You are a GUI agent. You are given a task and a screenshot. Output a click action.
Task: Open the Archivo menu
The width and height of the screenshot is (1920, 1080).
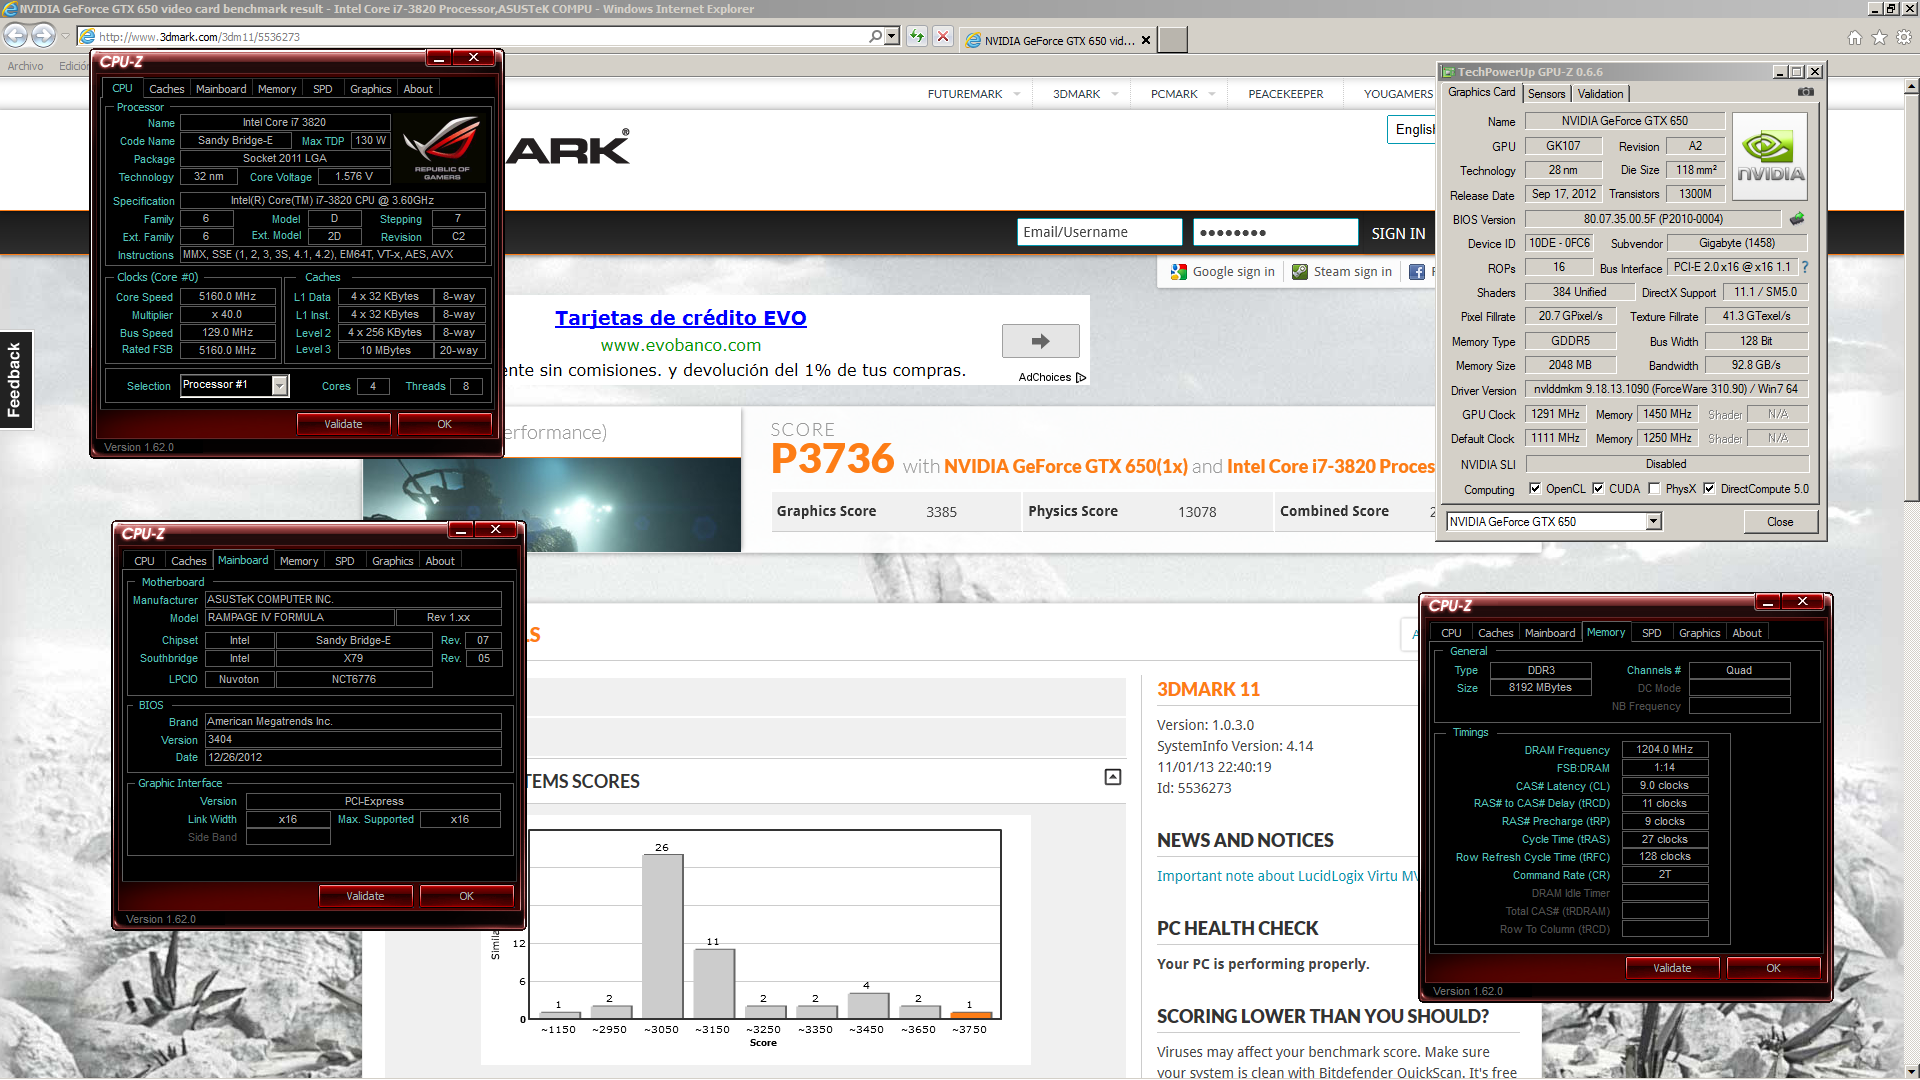(26, 66)
